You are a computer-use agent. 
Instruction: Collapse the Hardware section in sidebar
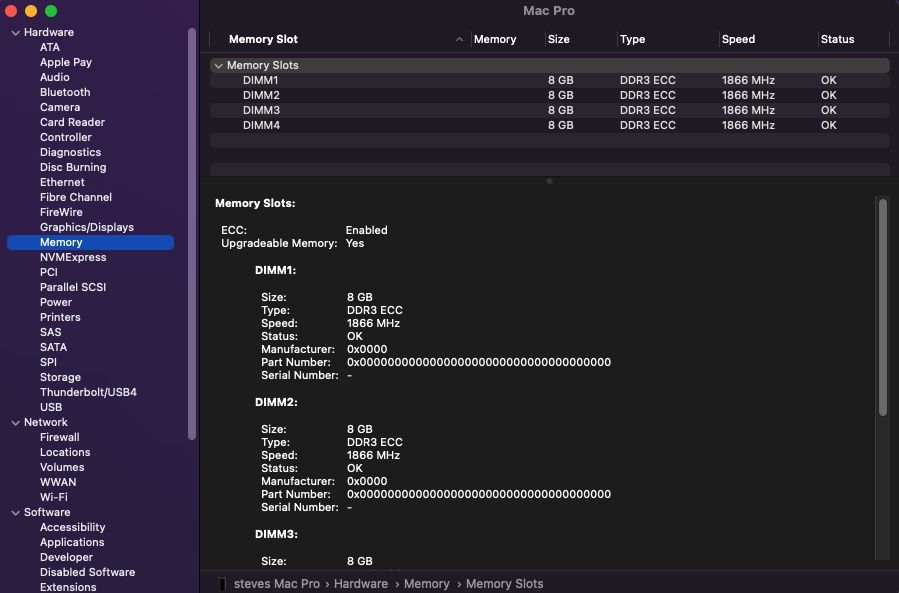15,32
